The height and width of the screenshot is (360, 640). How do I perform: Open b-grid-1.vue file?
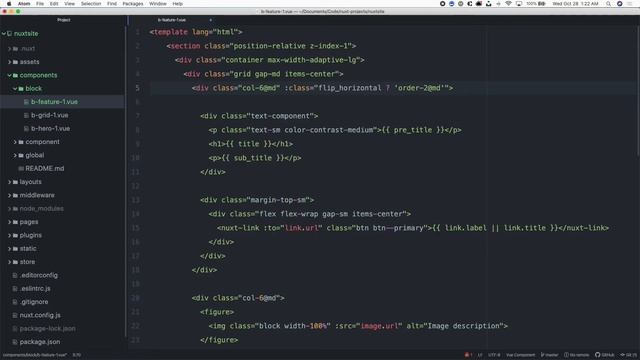[x=49, y=116]
